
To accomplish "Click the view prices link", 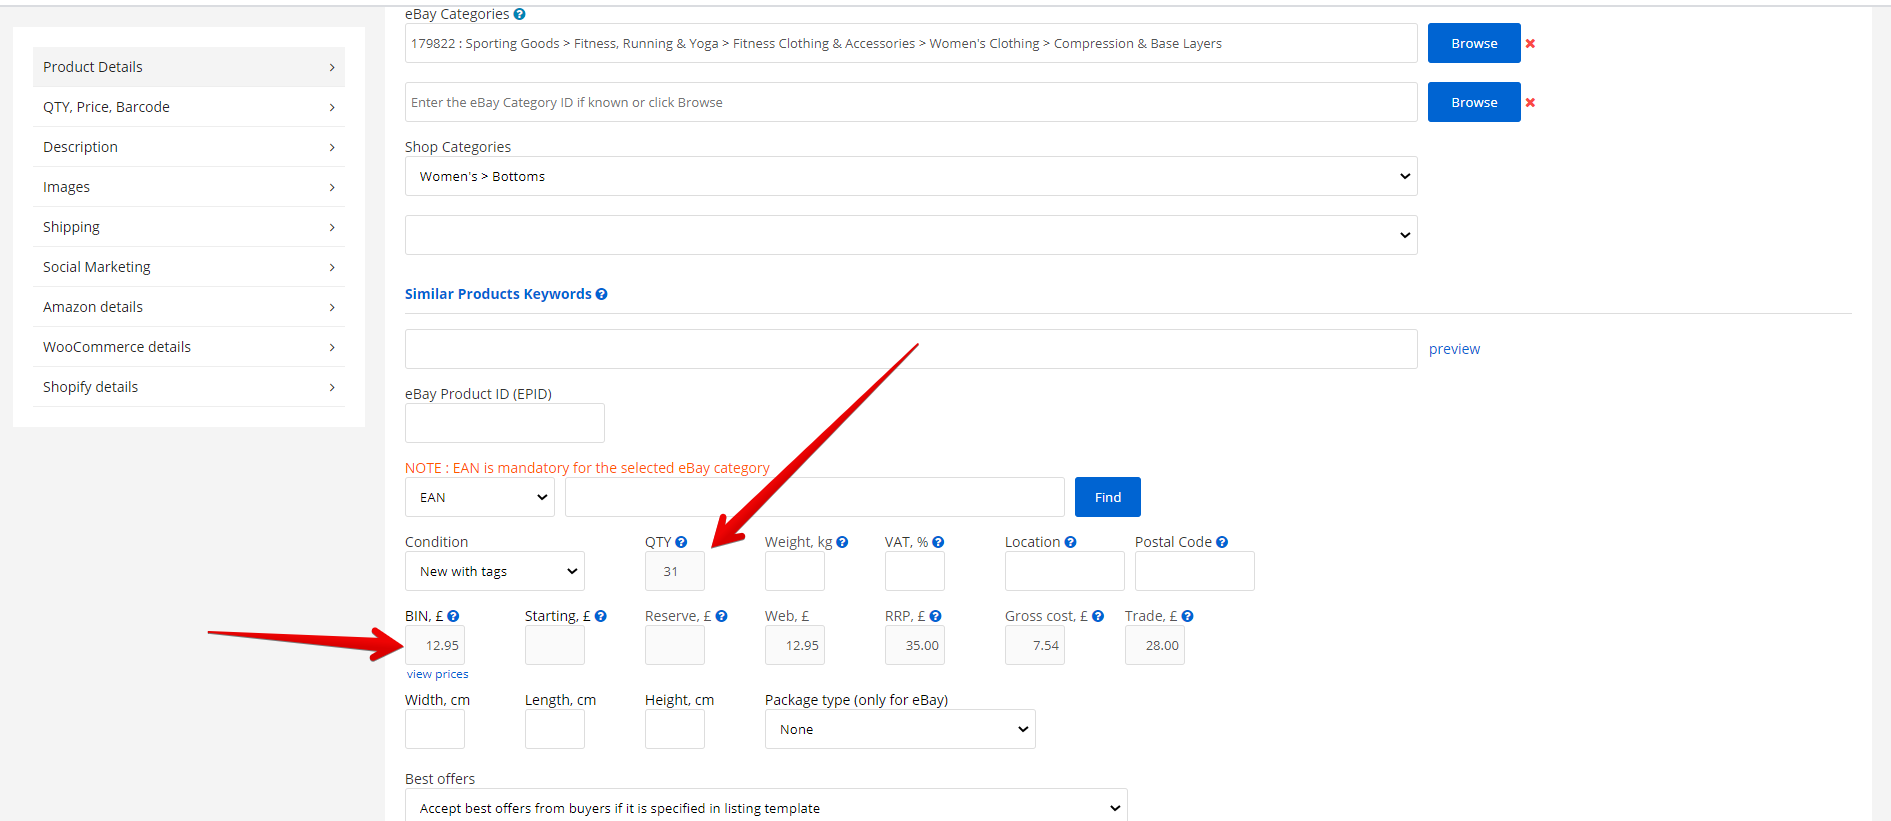I will click(437, 674).
